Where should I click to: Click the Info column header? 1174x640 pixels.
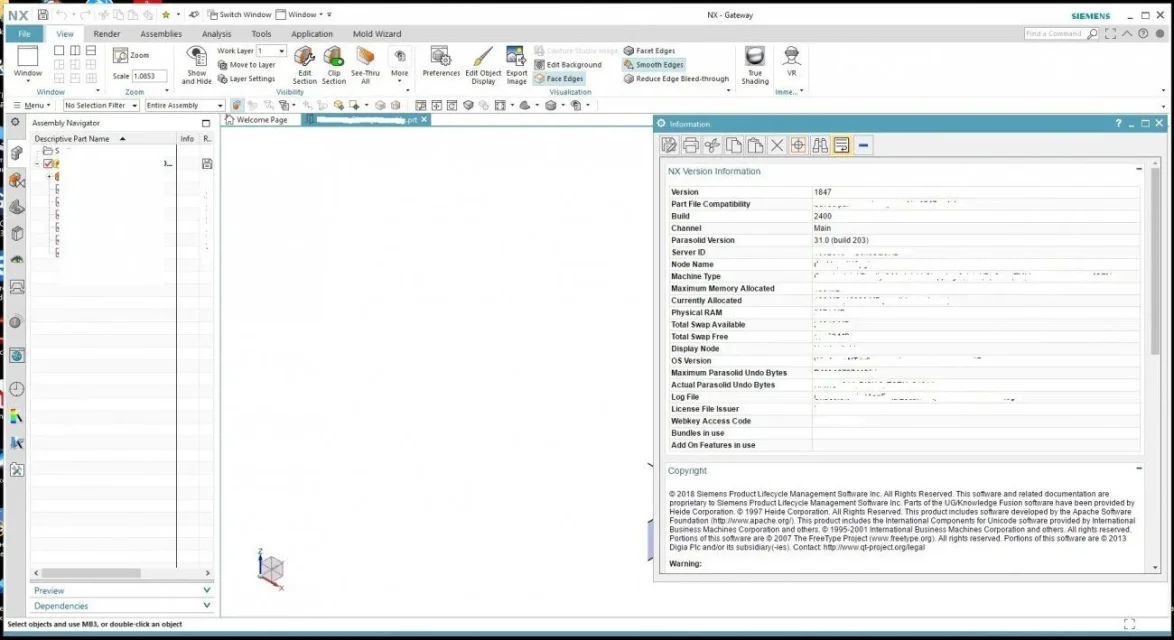click(187, 138)
